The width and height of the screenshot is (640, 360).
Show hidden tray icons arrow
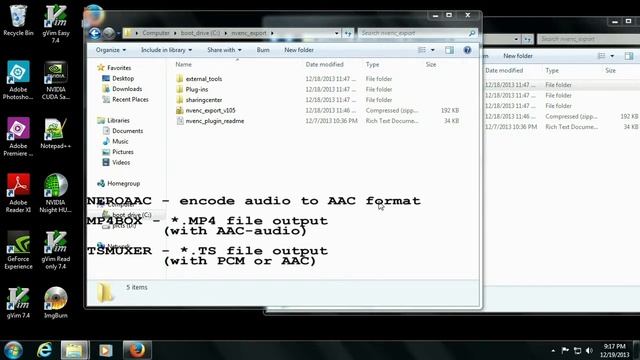coord(553,351)
